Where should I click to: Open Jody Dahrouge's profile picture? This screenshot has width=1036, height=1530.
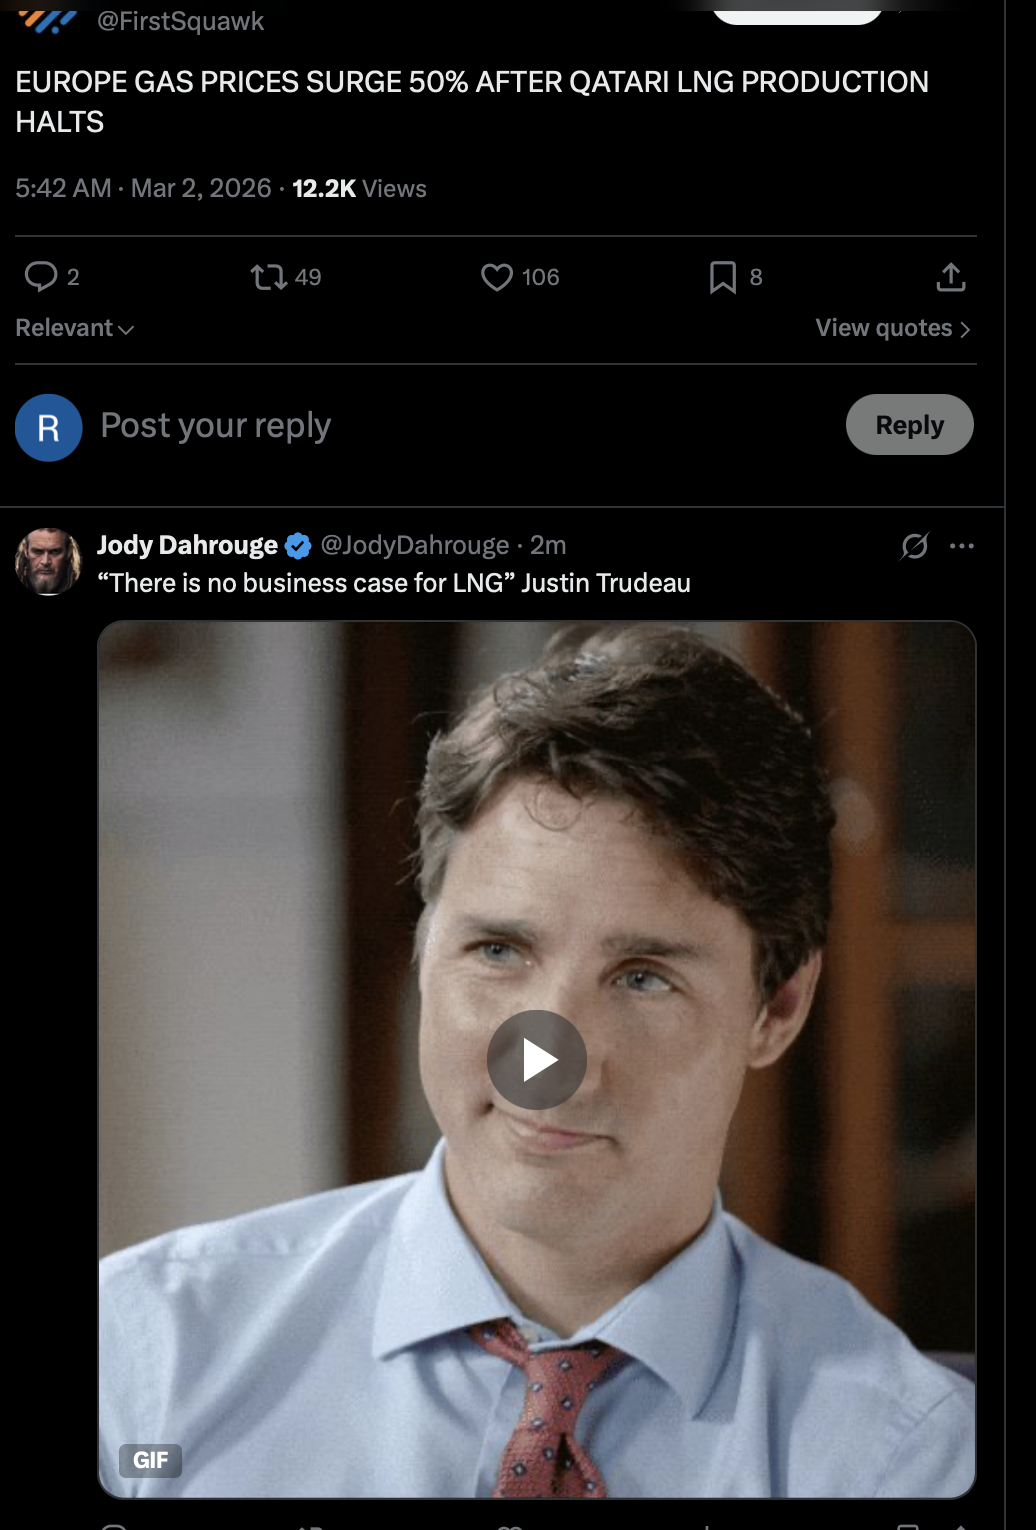coord(48,562)
